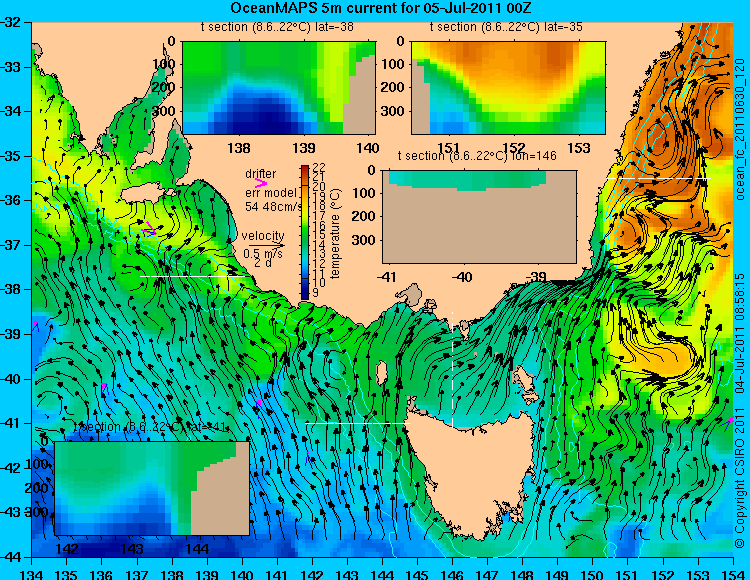Click the '9' value at temperature scale bottom

(x=315, y=292)
